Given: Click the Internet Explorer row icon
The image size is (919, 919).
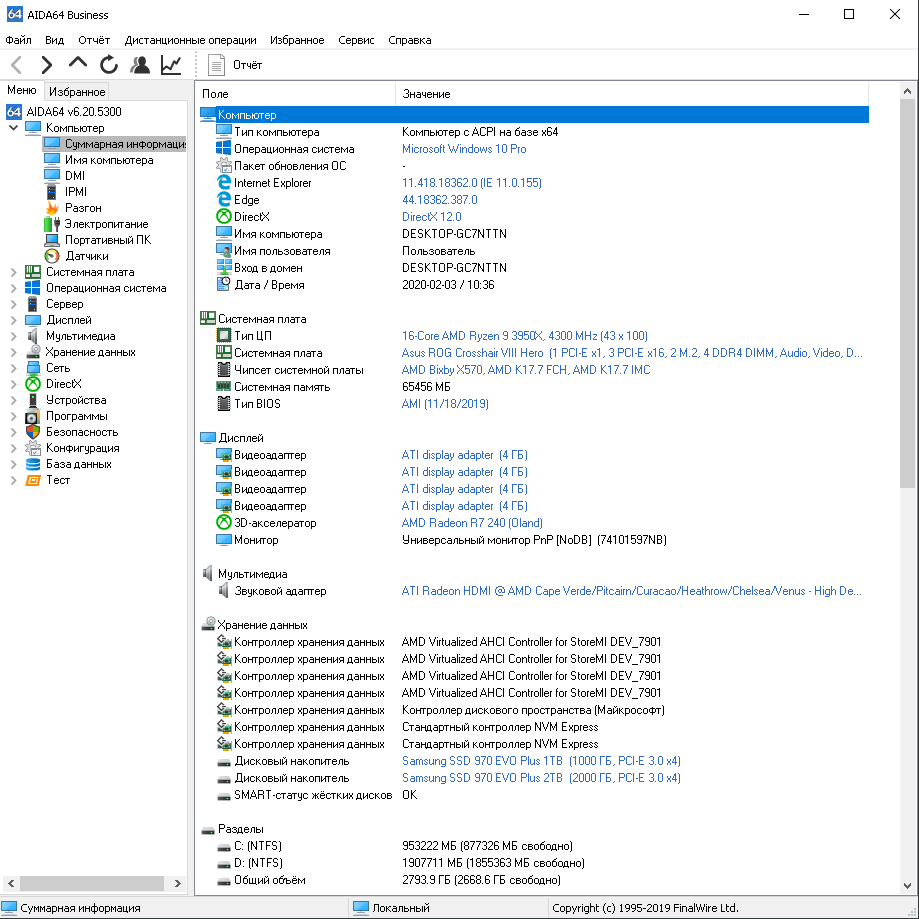Looking at the screenshot, I should point(223,182).
